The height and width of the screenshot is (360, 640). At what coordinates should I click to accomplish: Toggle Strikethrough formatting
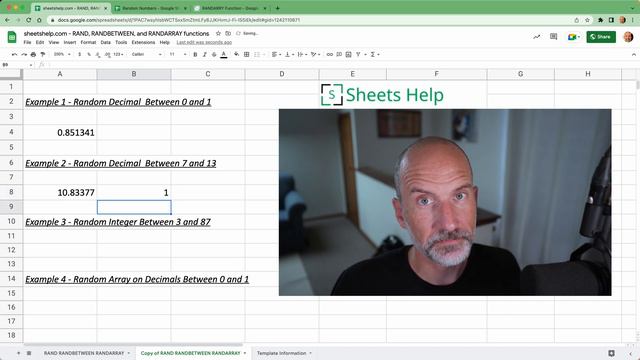pos(214,54)
